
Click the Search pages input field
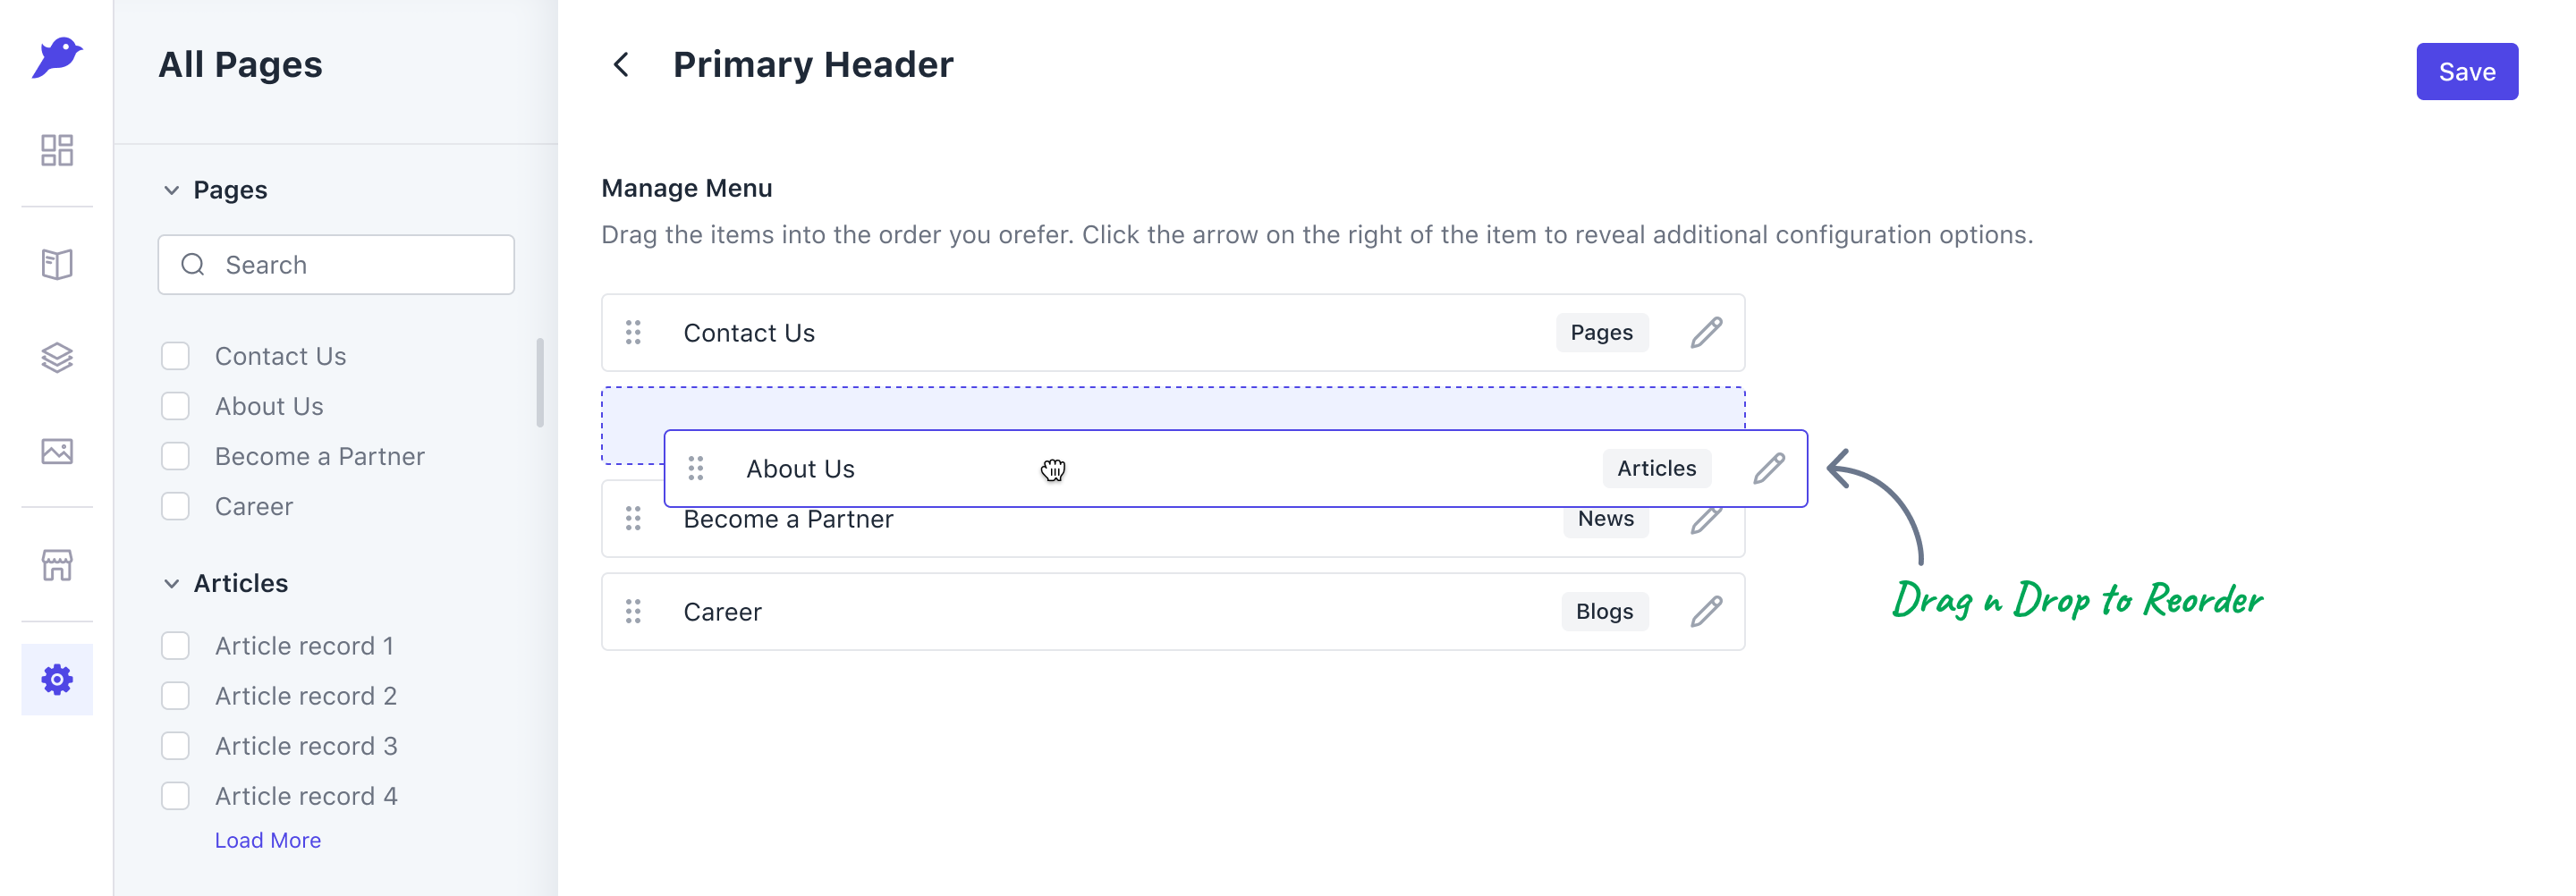click(336, 265)
